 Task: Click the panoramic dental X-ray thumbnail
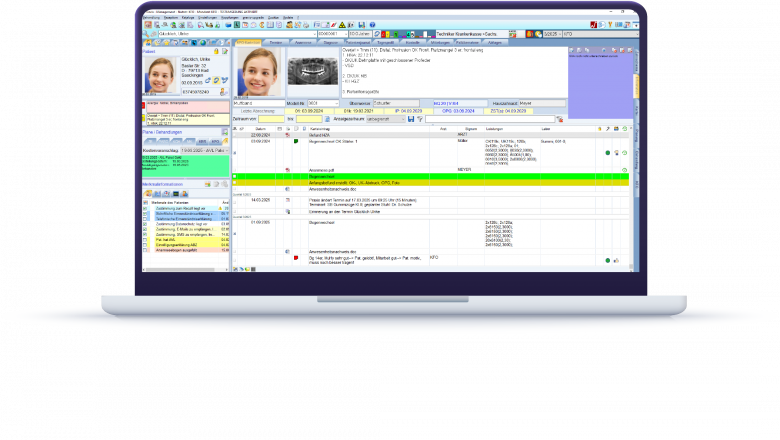point(309,71)
